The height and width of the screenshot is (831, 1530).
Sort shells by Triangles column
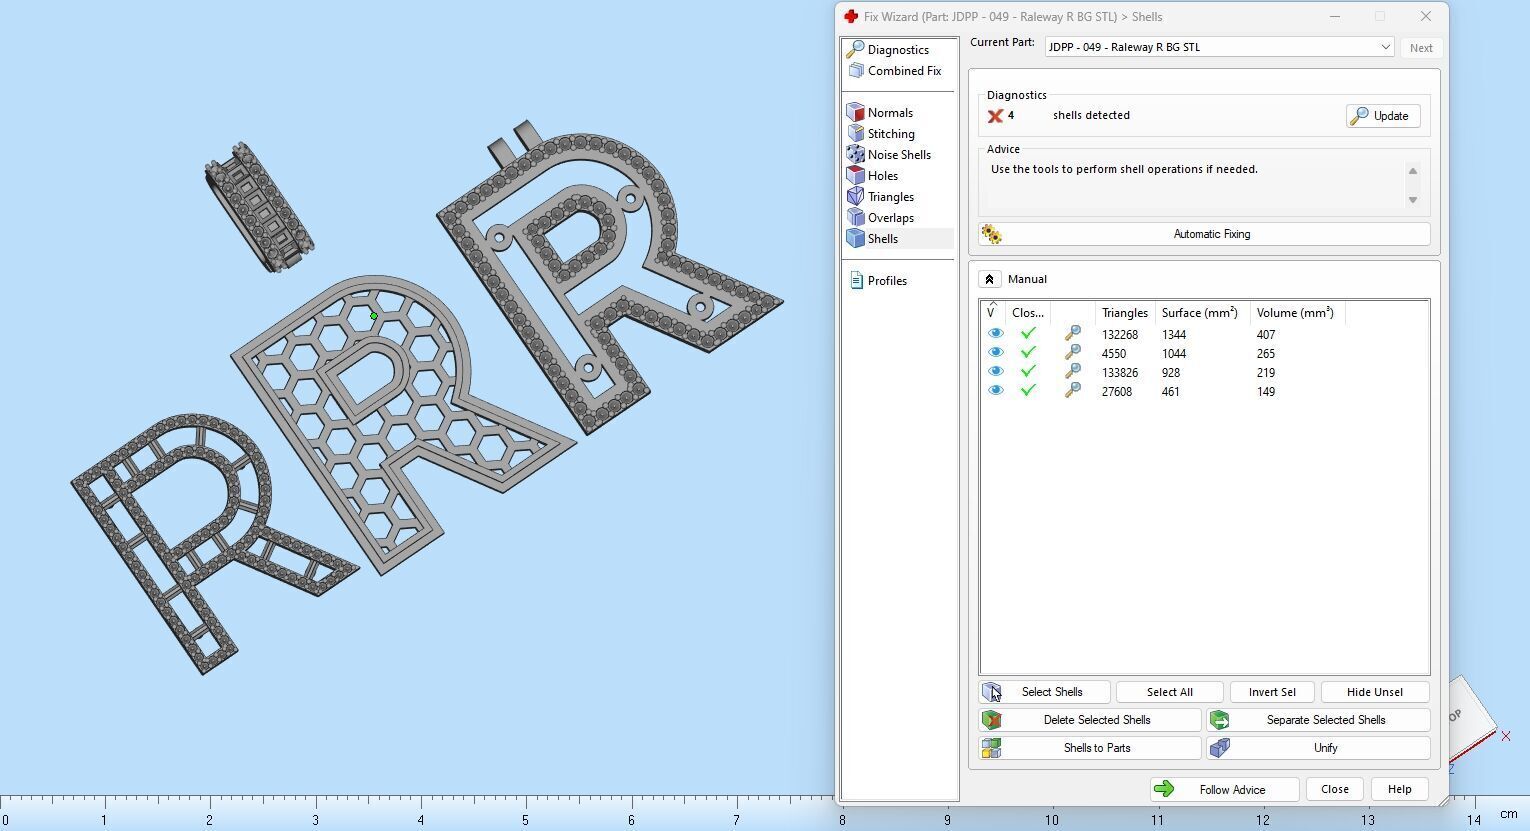coord(1125,313)
